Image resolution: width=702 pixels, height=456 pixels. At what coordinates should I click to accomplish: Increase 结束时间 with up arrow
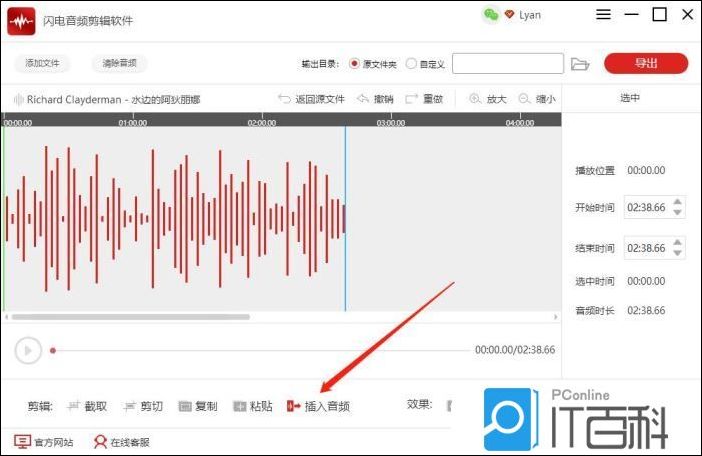click(x=677, y=243)
